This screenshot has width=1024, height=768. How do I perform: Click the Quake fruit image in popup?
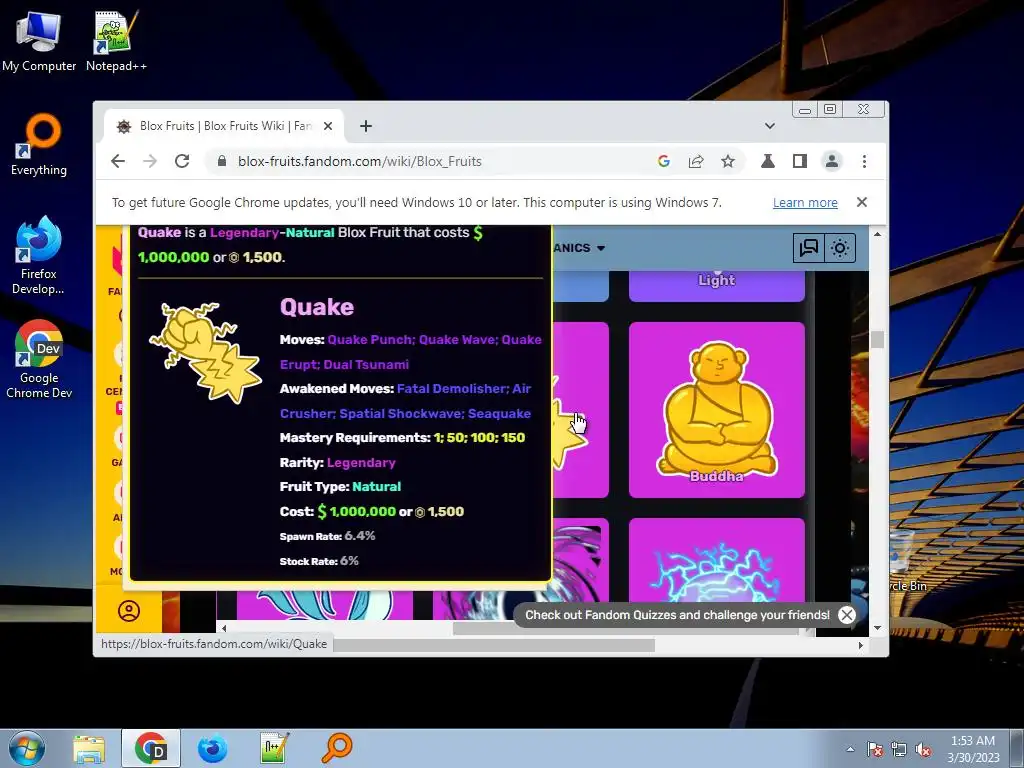pos(206,353)
